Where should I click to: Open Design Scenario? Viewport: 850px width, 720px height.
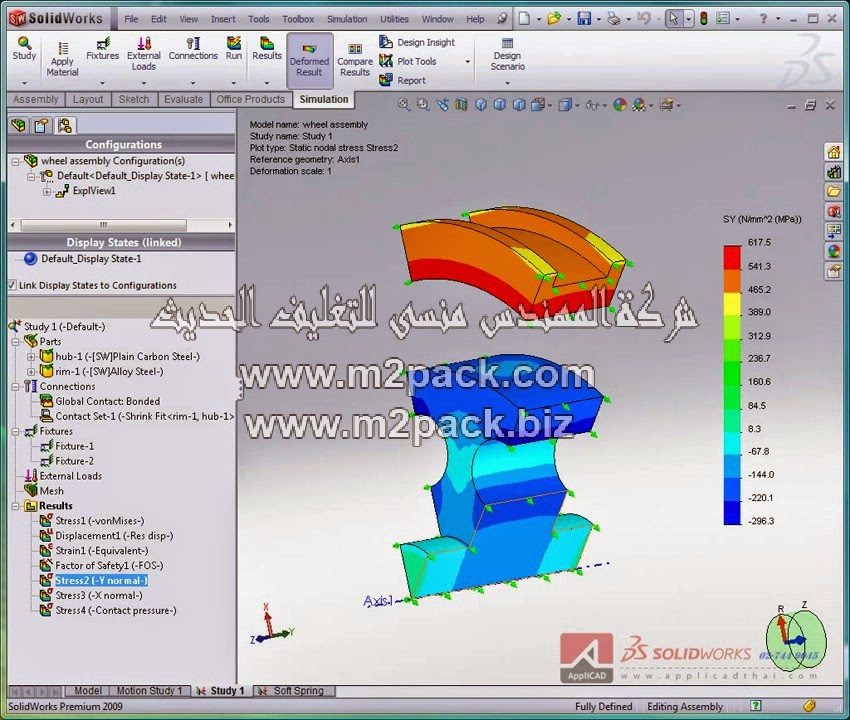coord(507,55)
